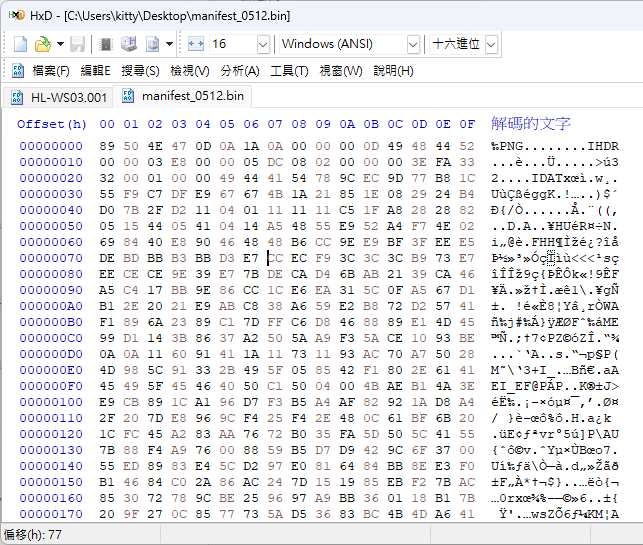
Task: Click the Open disk icon
Action: click(x=128, y=44)
